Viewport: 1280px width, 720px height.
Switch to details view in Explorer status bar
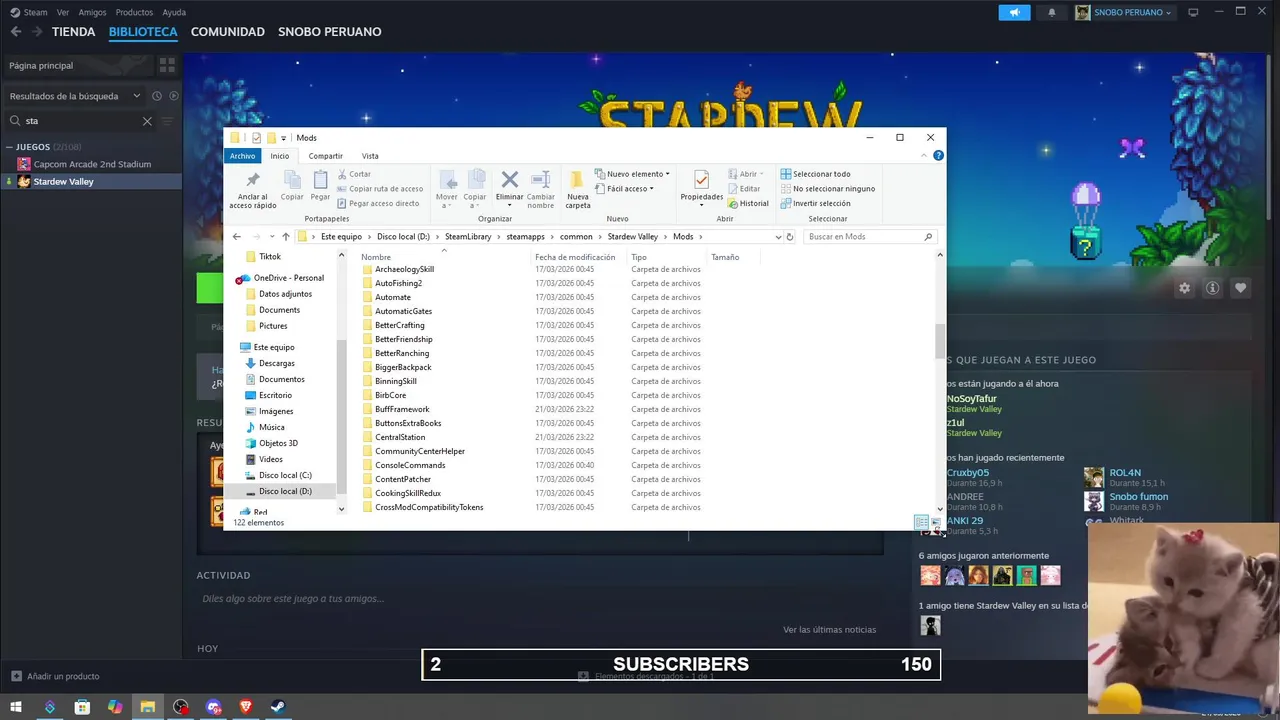pos(921,522)
